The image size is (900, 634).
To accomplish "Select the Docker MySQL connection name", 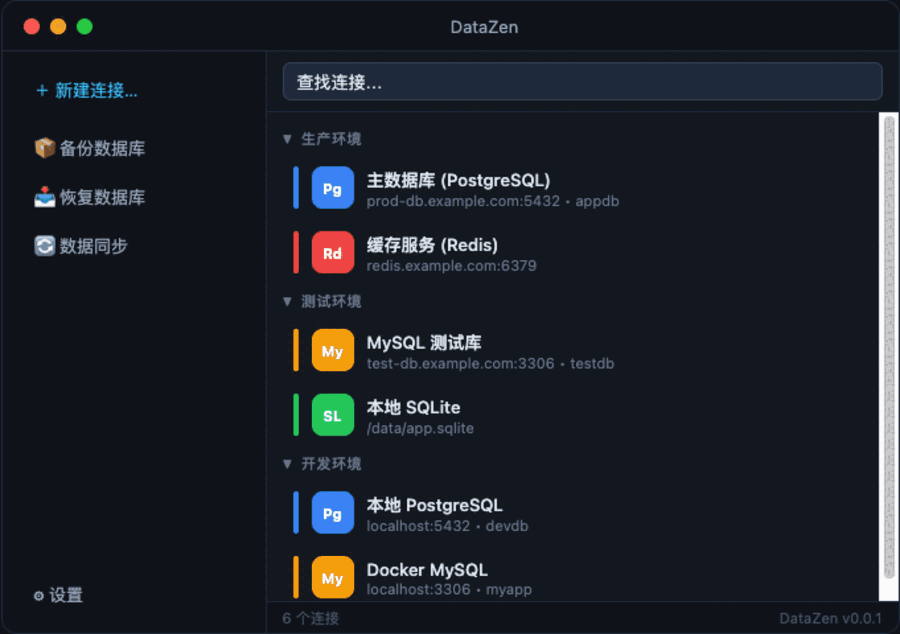I will coord(427,570).
